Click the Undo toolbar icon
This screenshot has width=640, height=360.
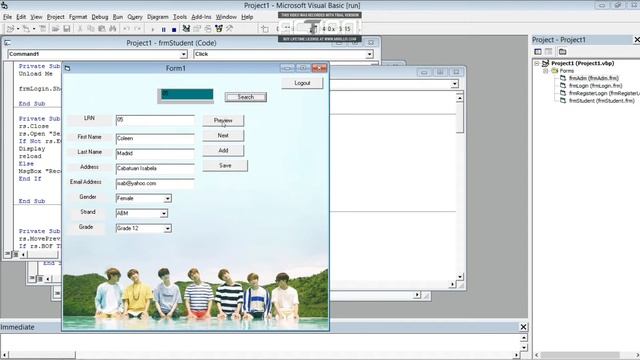pyautogui.click(x=127, y=29)
